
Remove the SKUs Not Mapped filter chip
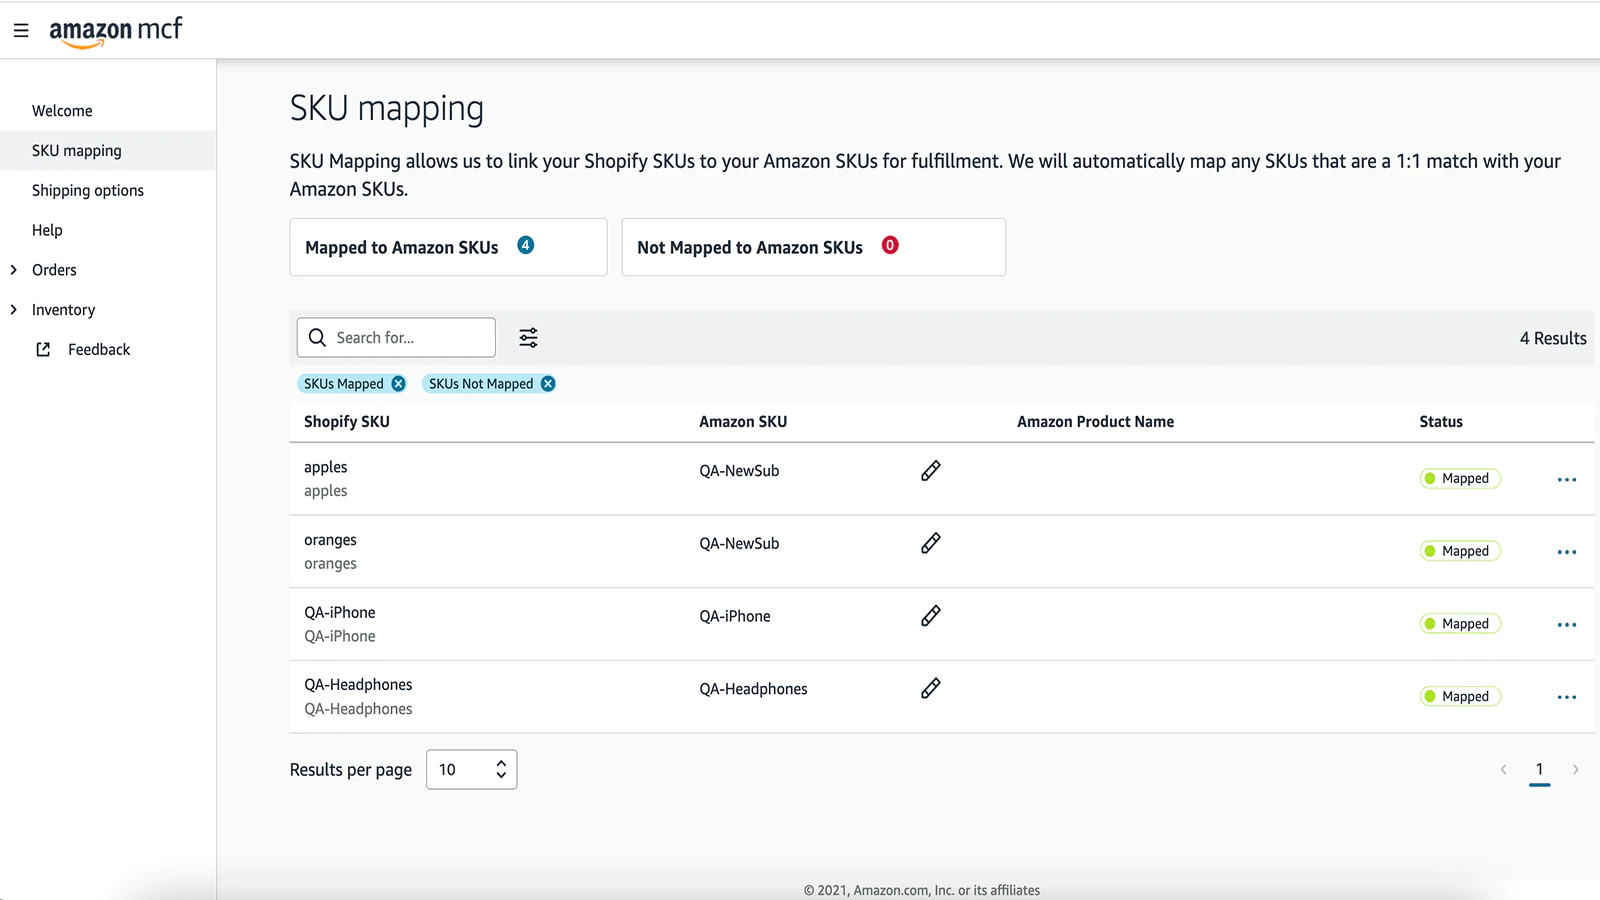click(x=548, y=384)
